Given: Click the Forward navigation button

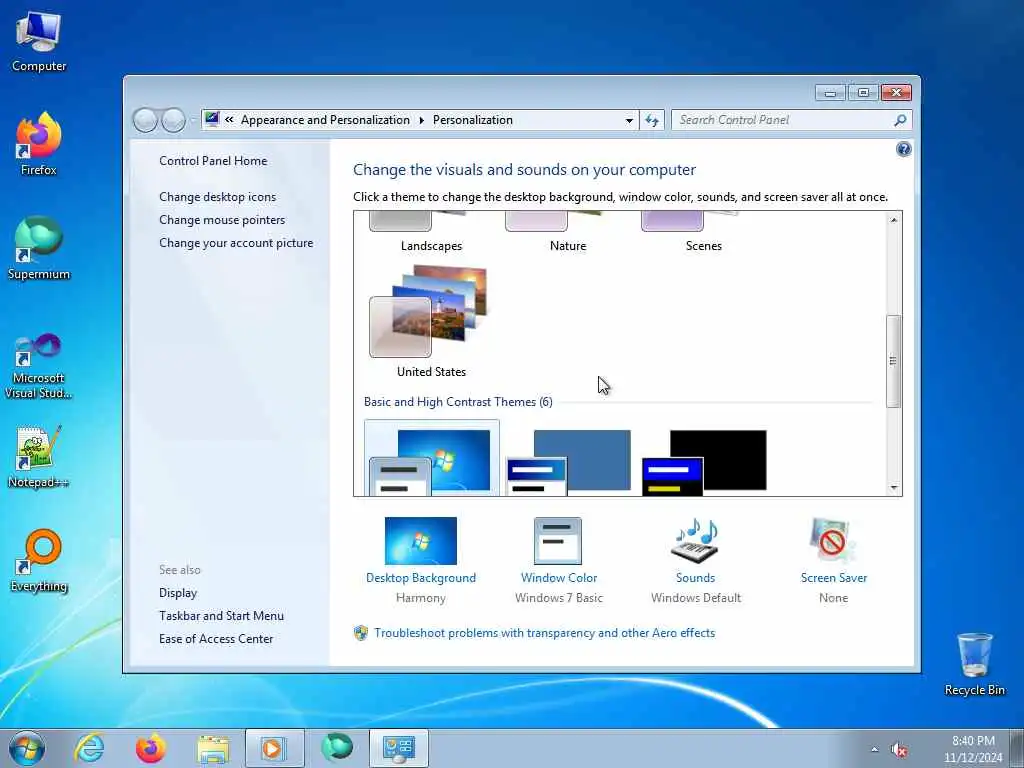Looking at the screenshot, I should 173,120.
